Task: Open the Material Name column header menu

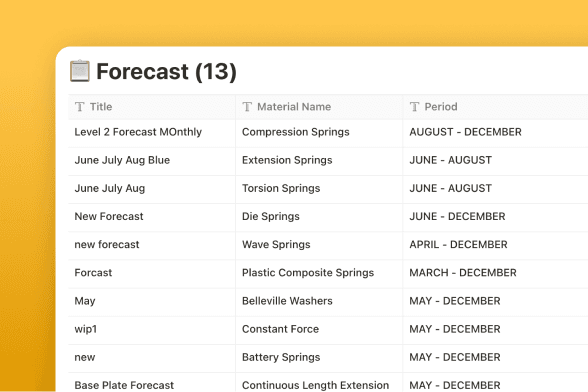Action: pyautogui.click(x=319, y=107)
